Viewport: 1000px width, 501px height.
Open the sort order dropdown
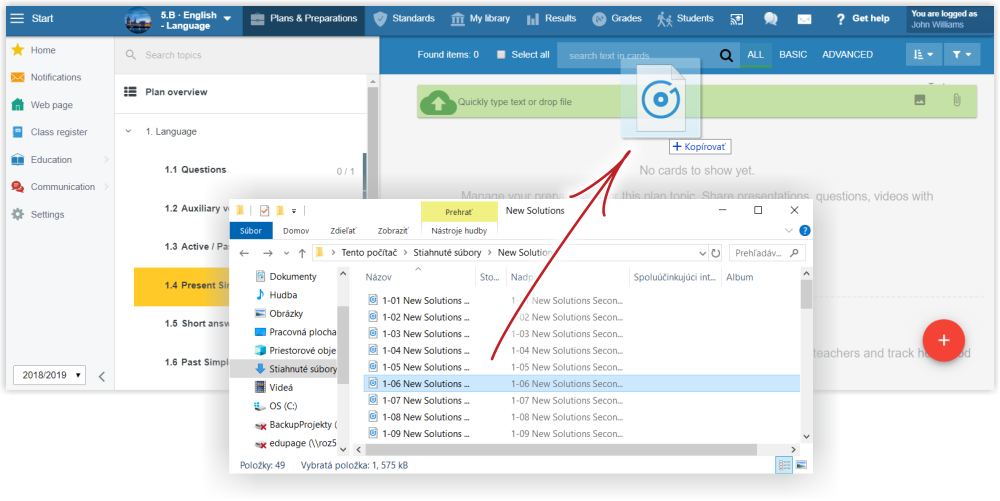coord(923,55)
